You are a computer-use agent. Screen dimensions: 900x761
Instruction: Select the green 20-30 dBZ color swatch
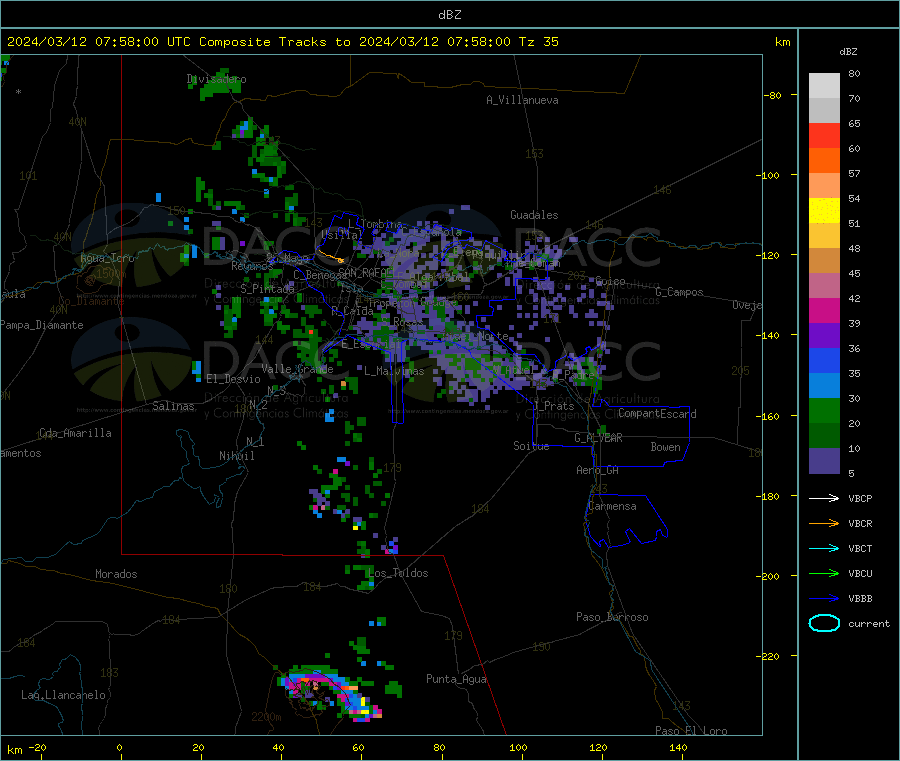[x=824, y=410]
